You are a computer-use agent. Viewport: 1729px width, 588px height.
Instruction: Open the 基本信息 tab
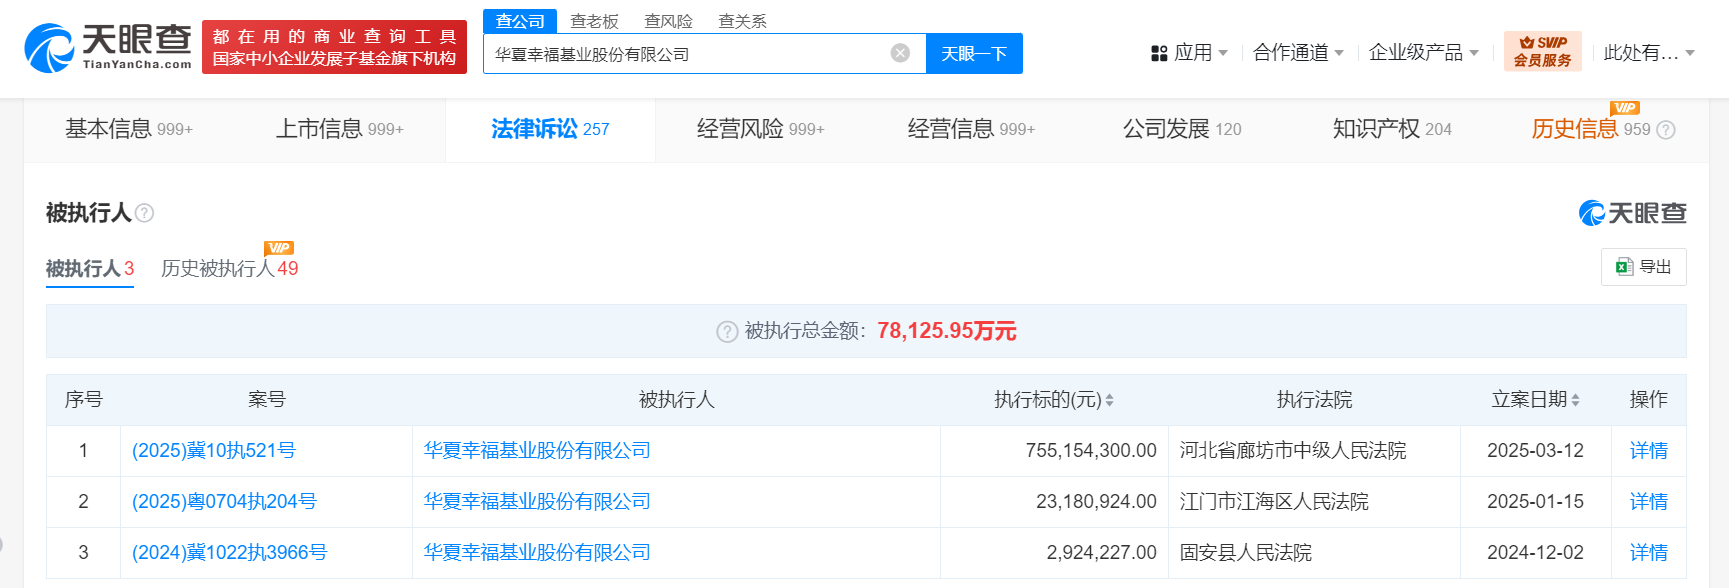(x=129, y=129)
